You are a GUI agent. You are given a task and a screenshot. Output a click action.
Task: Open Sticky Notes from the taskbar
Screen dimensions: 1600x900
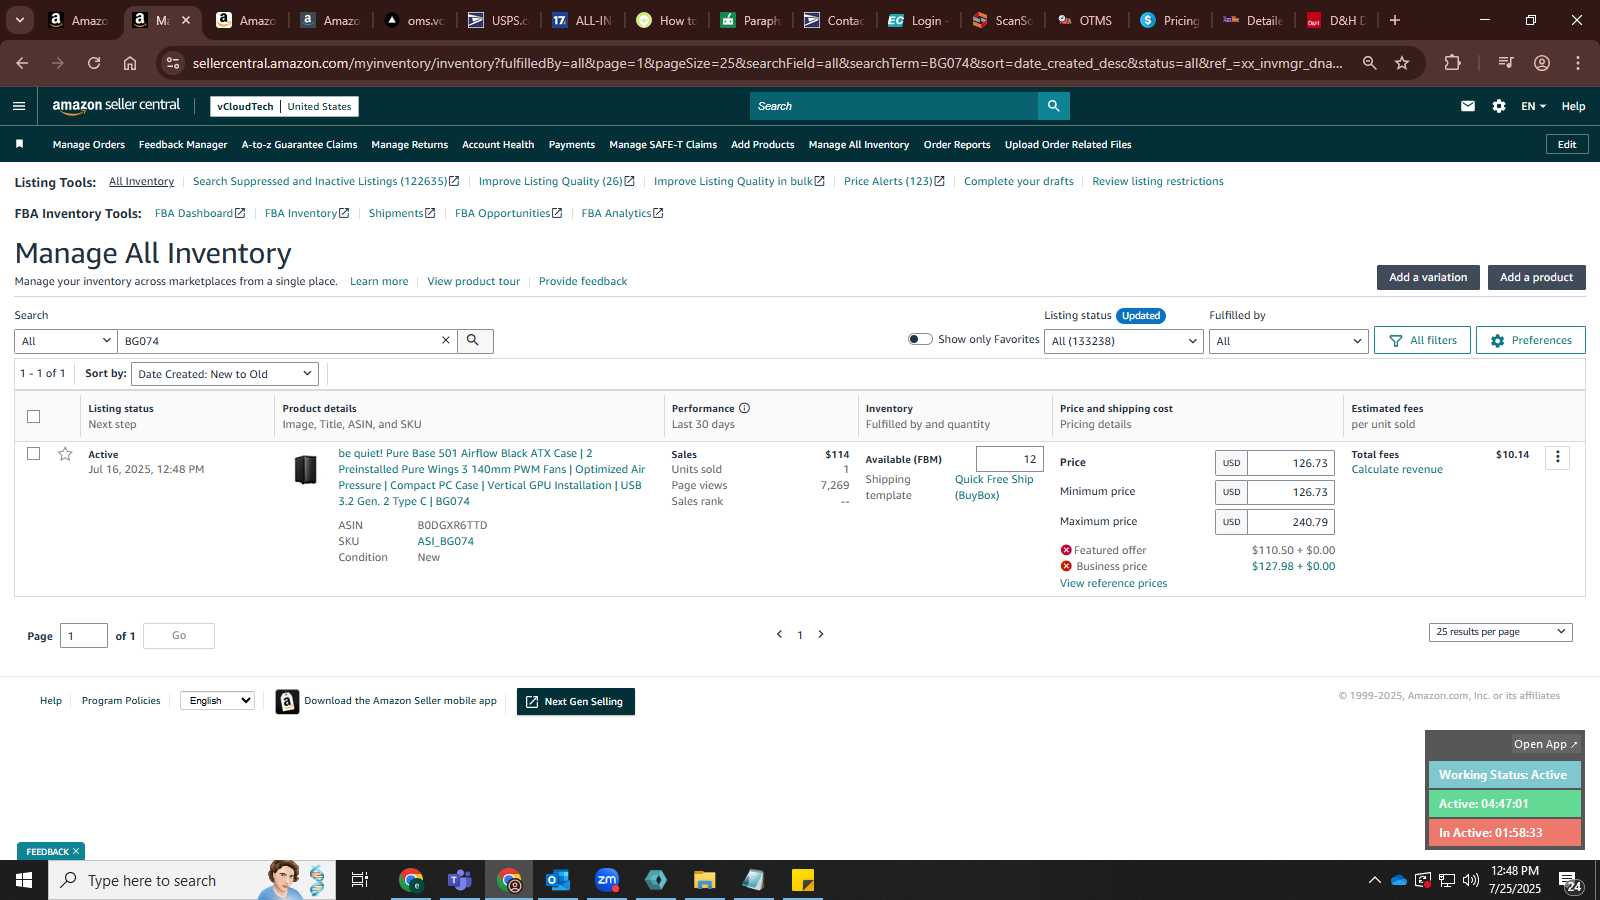tap(803, 880)
